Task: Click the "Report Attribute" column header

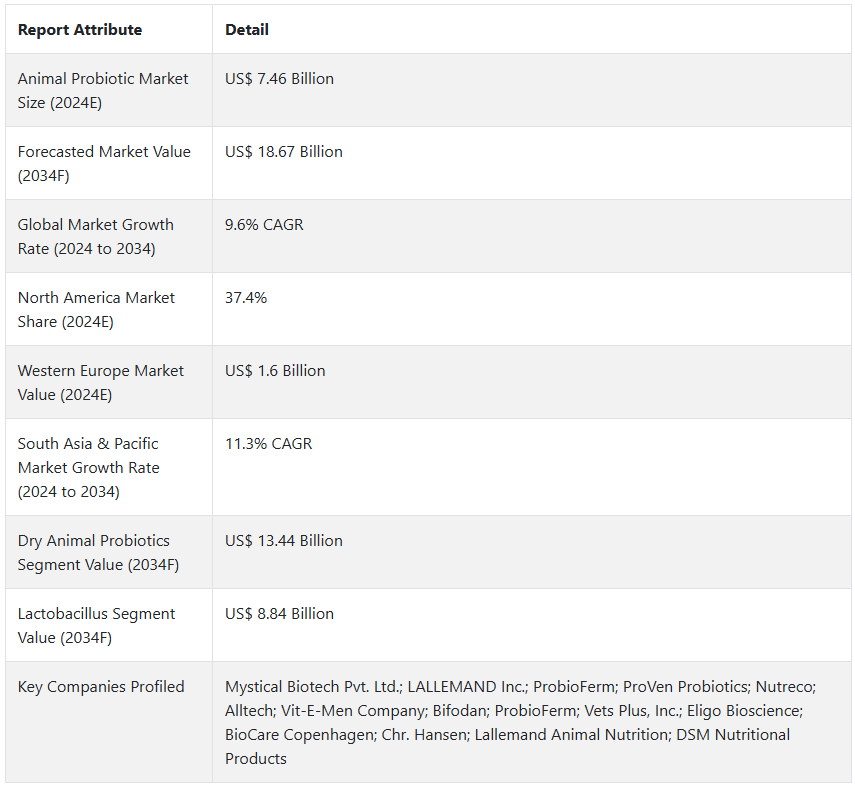Action: point(80,30)
